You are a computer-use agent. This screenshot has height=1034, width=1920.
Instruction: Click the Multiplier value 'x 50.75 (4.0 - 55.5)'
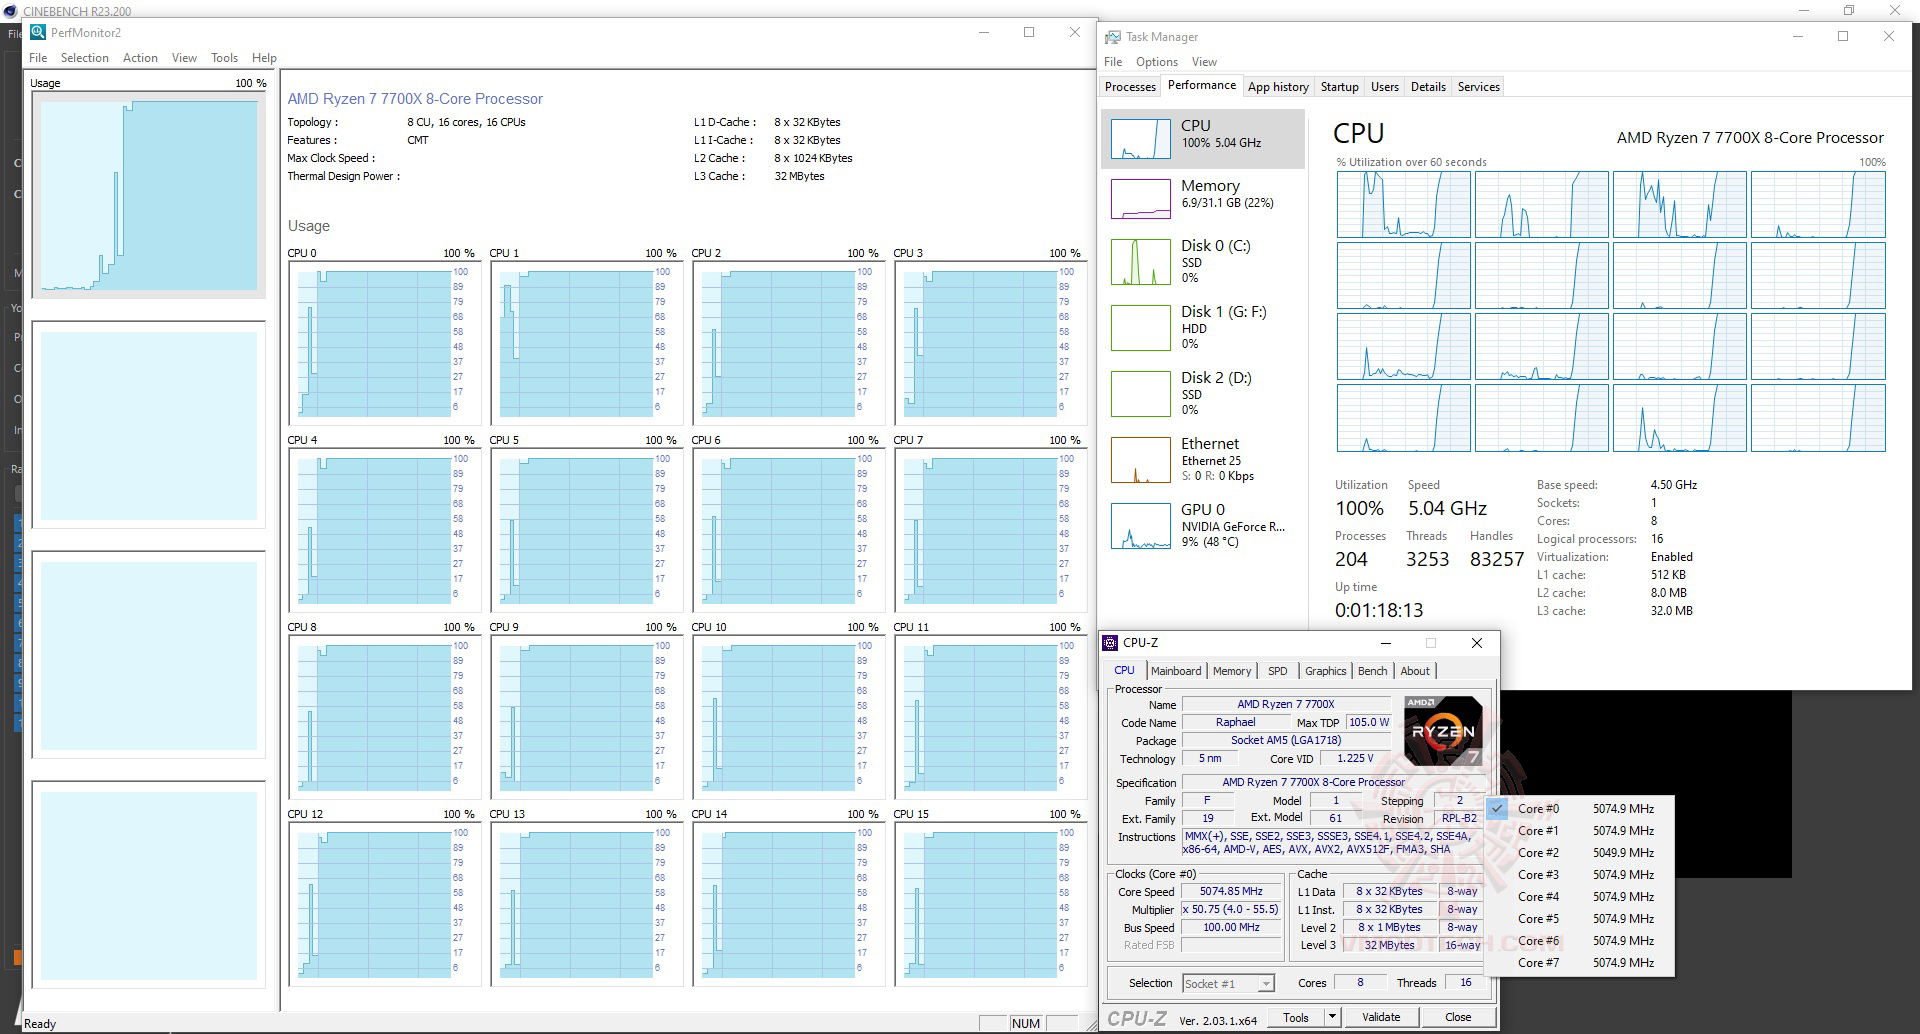[x=1231, y=910]
